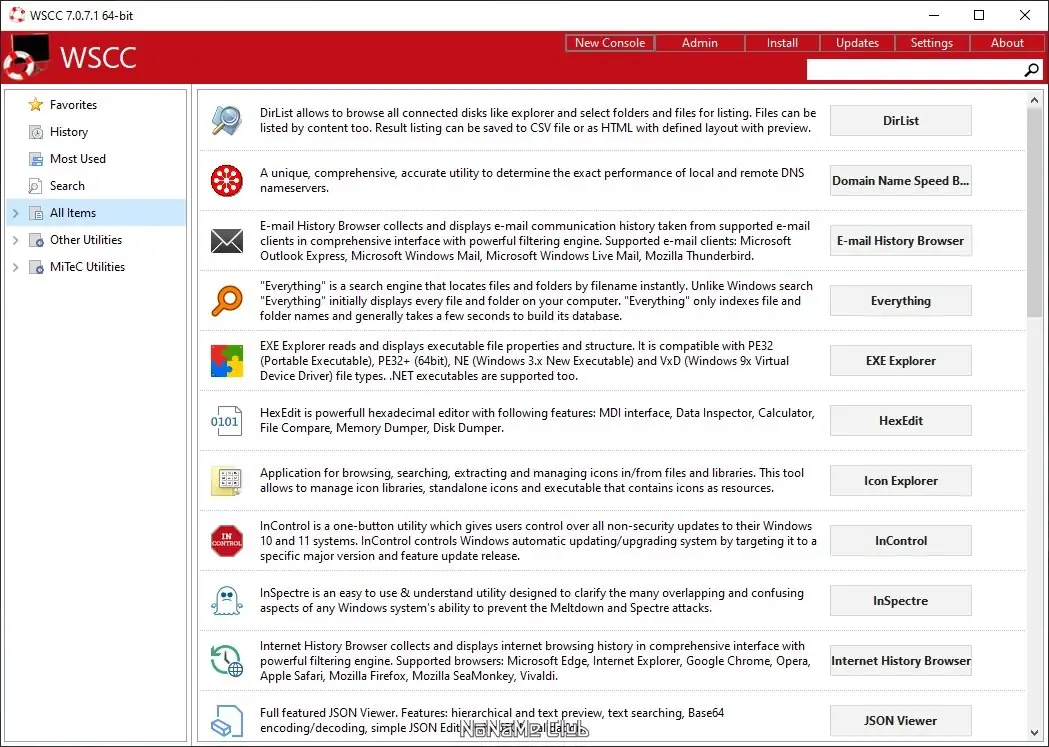Launch the Icon Explorer button
The image size is (1049, 747).
(900, 481)
